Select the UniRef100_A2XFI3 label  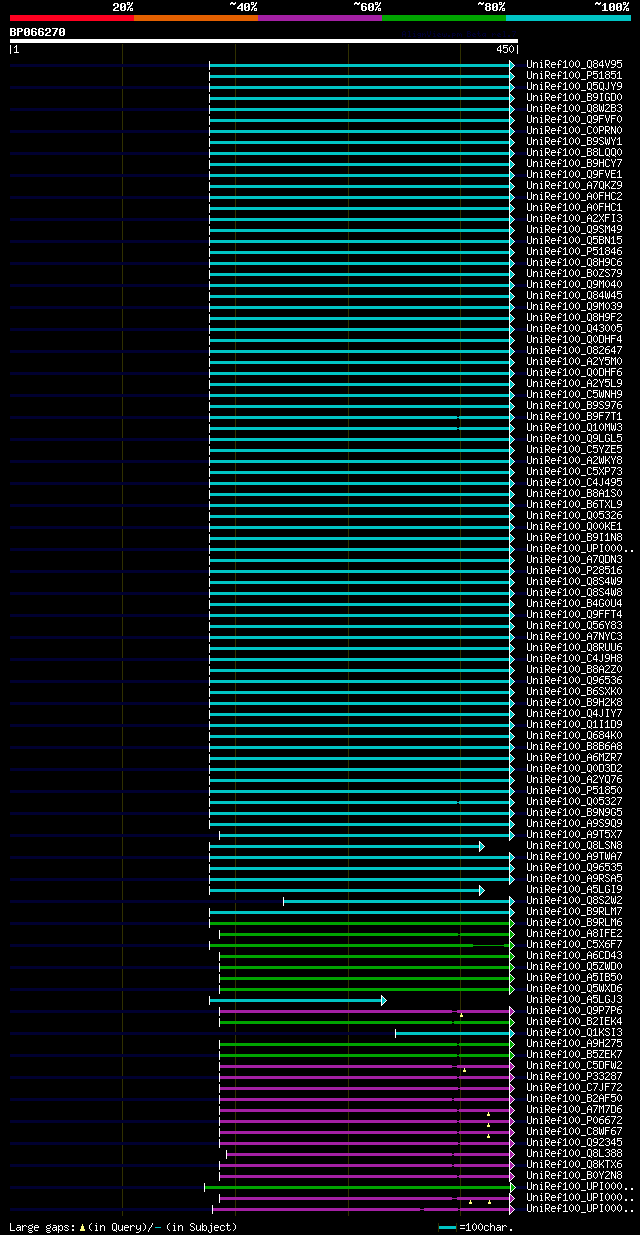tap(574, 218)
